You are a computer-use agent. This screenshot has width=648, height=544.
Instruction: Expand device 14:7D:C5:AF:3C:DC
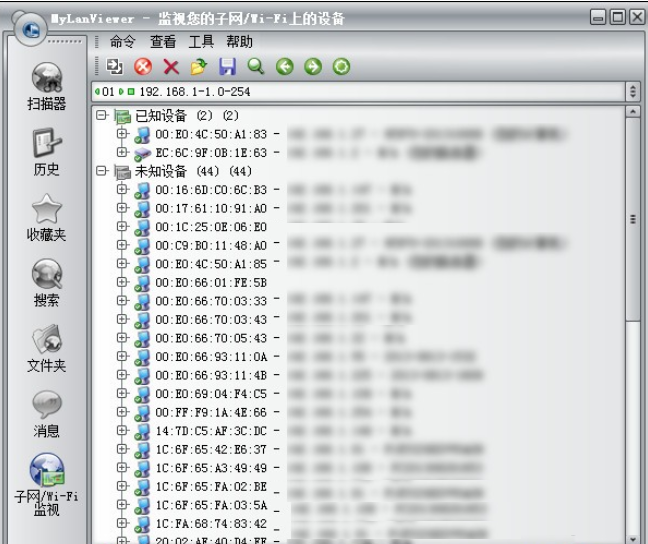pyautogui.click(x=122, y=430)
